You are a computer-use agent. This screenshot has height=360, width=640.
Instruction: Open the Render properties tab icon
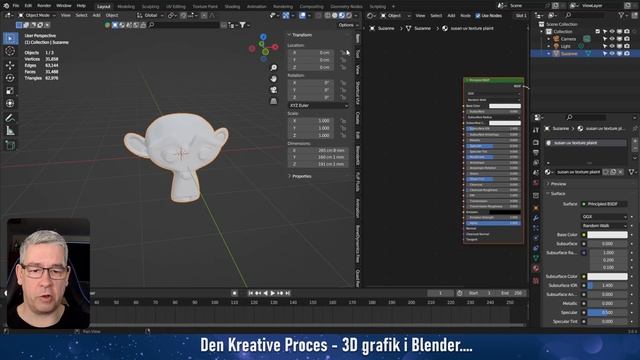click(x=536, y=142)
